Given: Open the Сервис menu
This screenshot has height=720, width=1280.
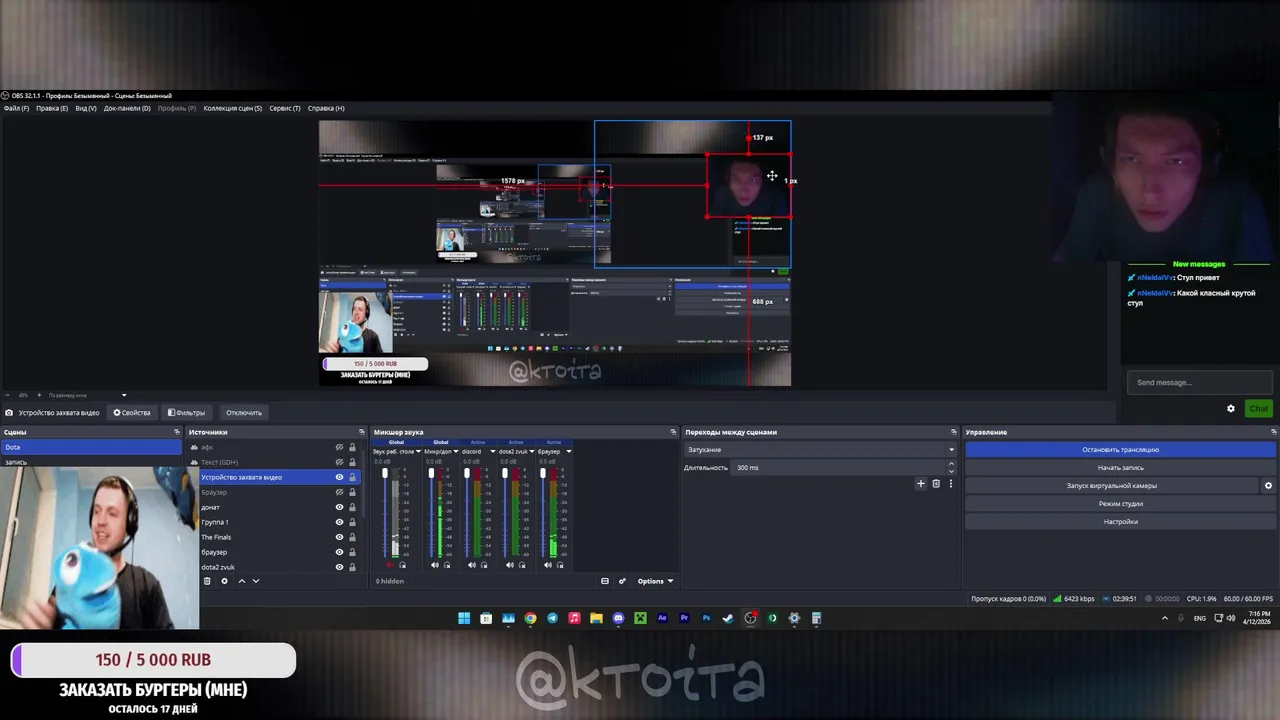Looking at the screenshot, I should 285,108.
